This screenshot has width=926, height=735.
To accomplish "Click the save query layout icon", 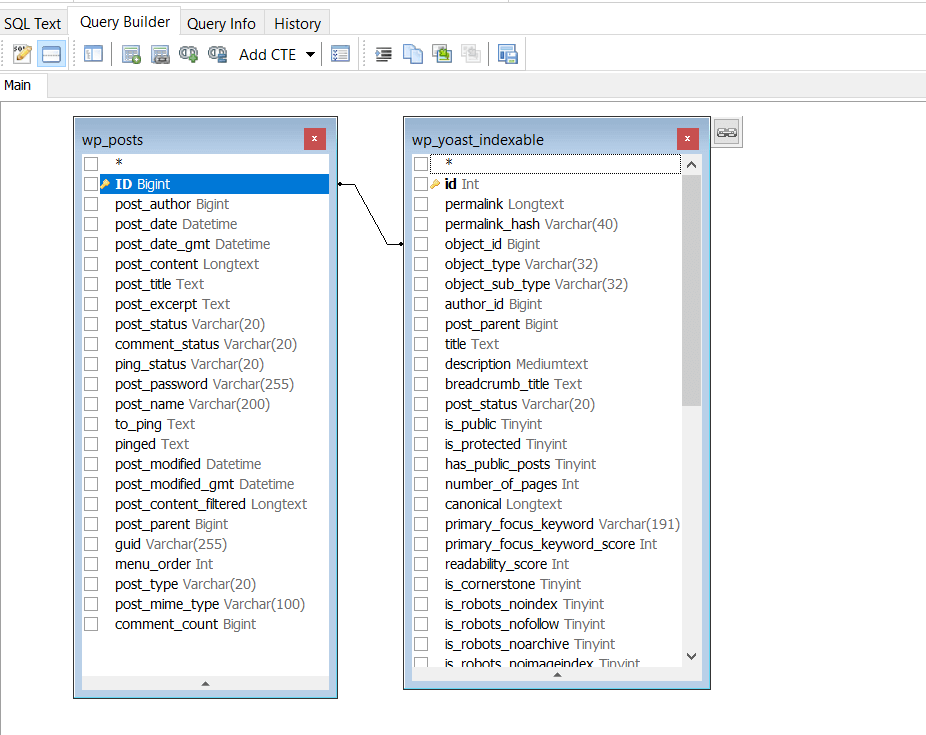I will coord(507,54).
